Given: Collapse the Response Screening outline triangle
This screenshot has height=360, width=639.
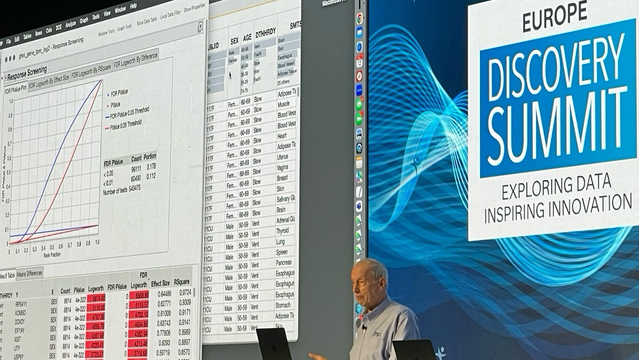Looking at the screenshot, I should pos(5,77).
